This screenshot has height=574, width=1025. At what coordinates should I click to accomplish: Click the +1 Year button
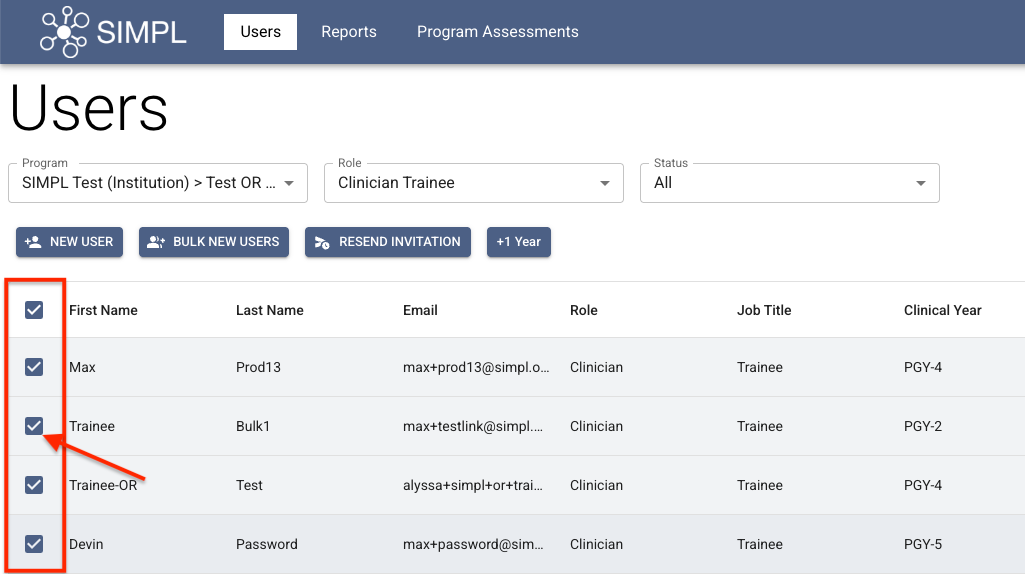pos(518,242)
